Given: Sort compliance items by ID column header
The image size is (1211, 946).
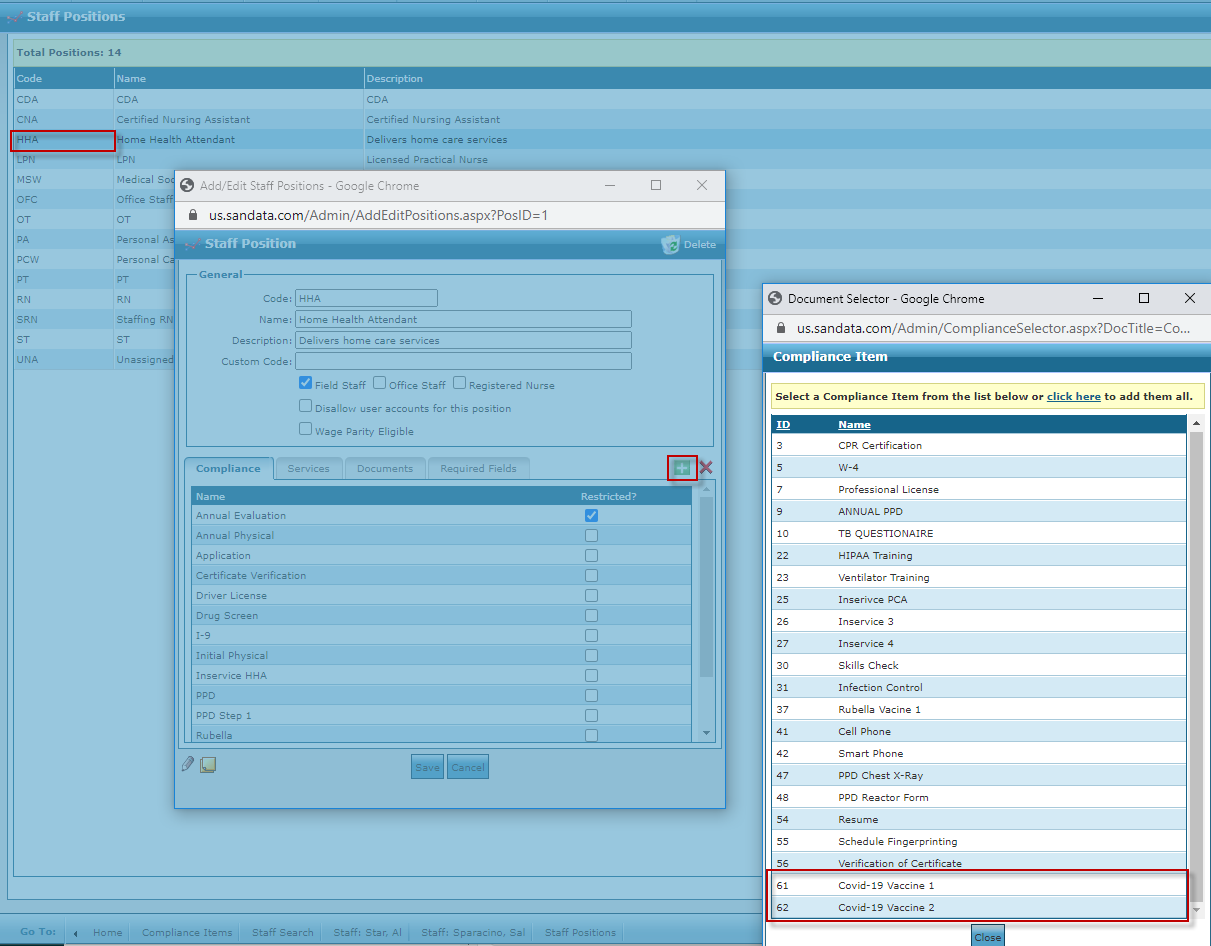Looking at the screenshot, I should pyautogui.click(x=783, y=424).
